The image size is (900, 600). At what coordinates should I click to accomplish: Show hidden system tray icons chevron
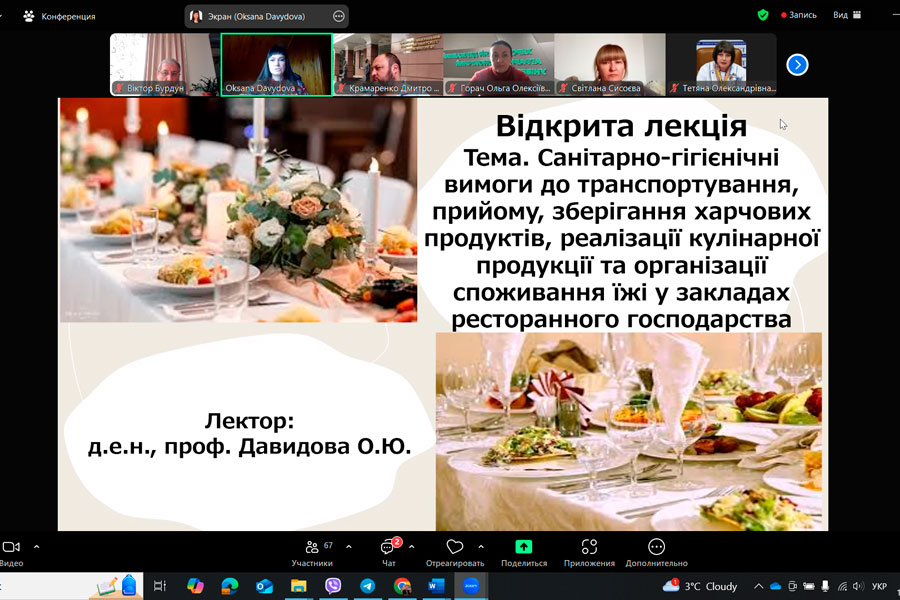pyautogui.click(x=758, y=586)
